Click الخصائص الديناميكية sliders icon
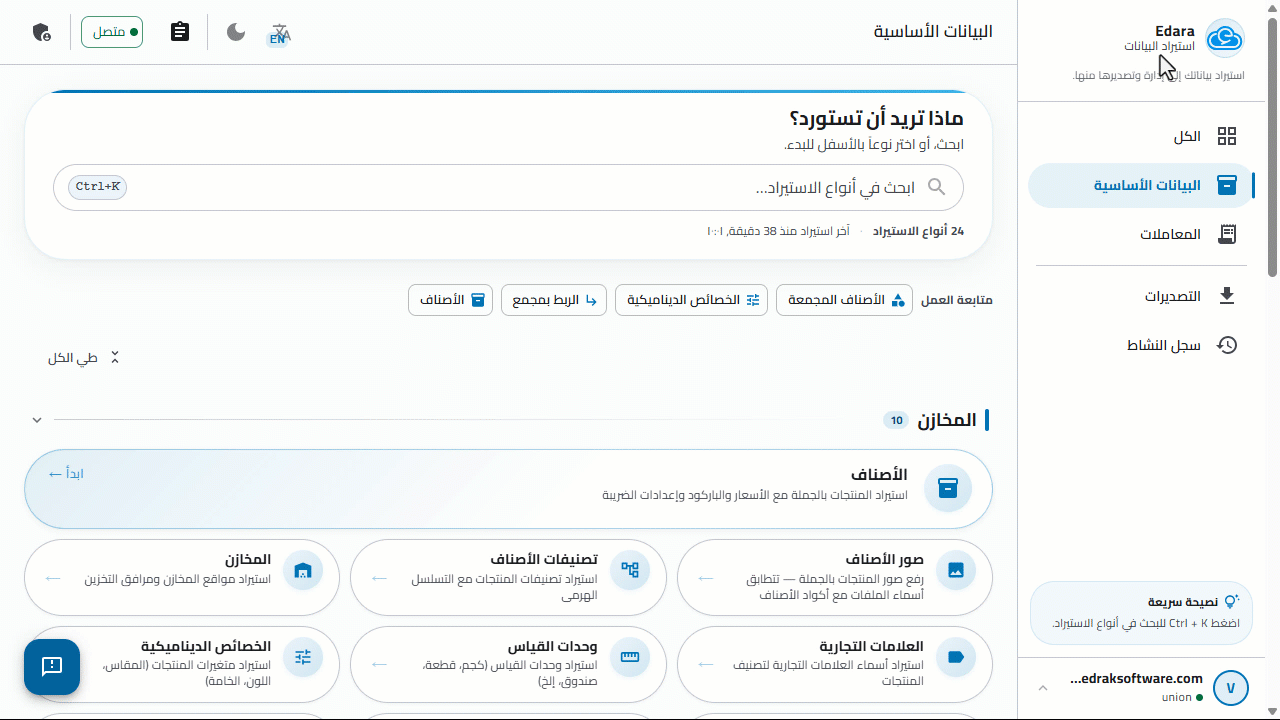The height and width of the screenshot is (720, 1280). (303, 657)
